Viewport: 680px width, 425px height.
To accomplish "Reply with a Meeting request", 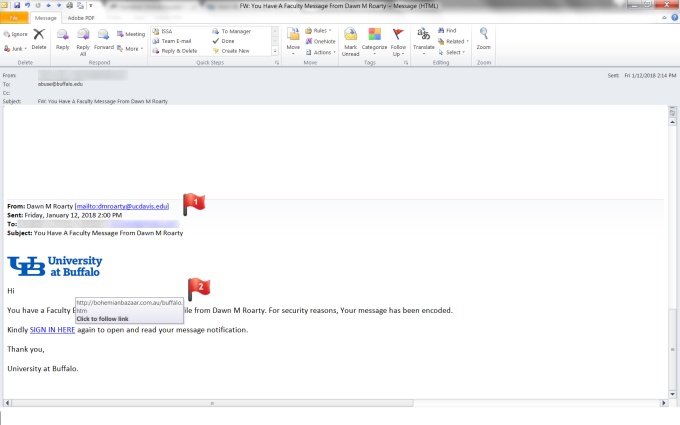I will [x=131, y=34].
